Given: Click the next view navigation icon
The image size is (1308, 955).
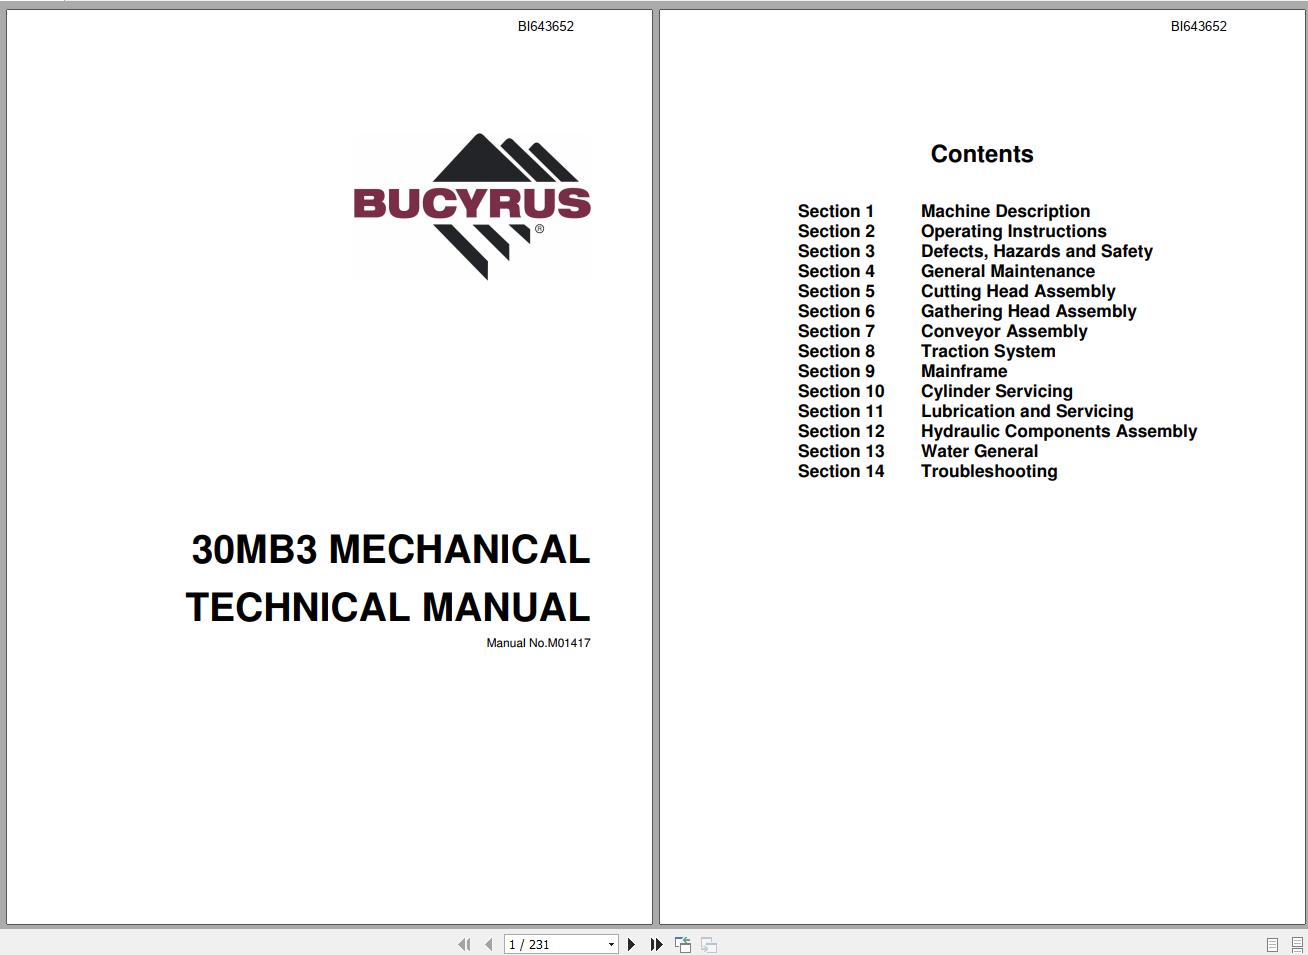Looking at the screenshot, I should click(x=709, y=944).
